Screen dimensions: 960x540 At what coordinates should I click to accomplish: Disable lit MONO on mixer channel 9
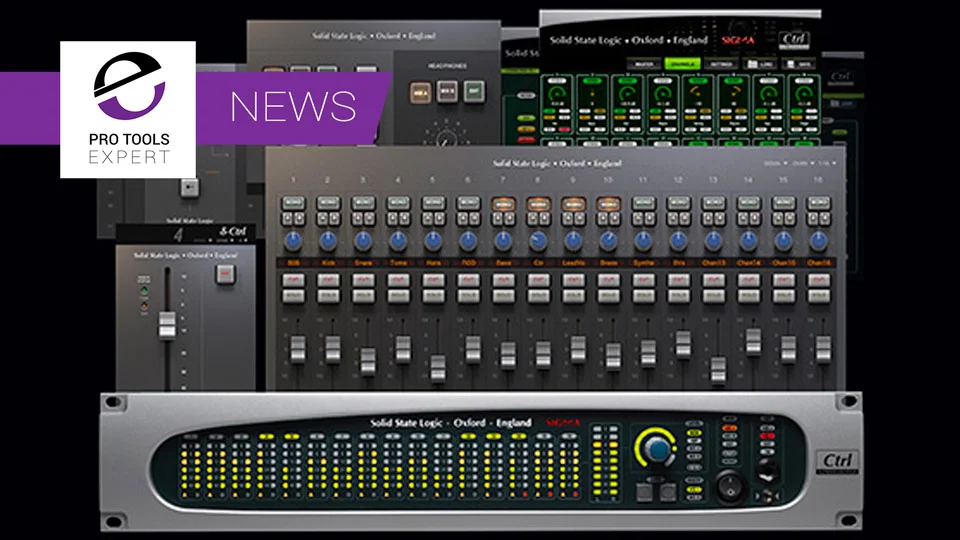(x=573, y=203)
